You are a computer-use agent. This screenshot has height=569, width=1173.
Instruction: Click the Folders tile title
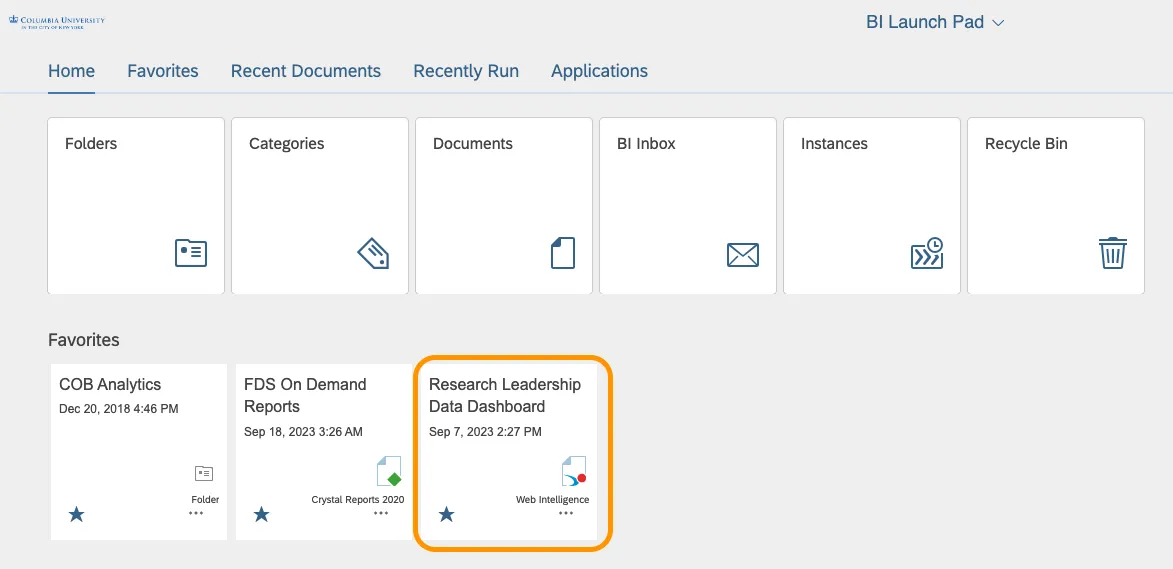tap(91, 144)
